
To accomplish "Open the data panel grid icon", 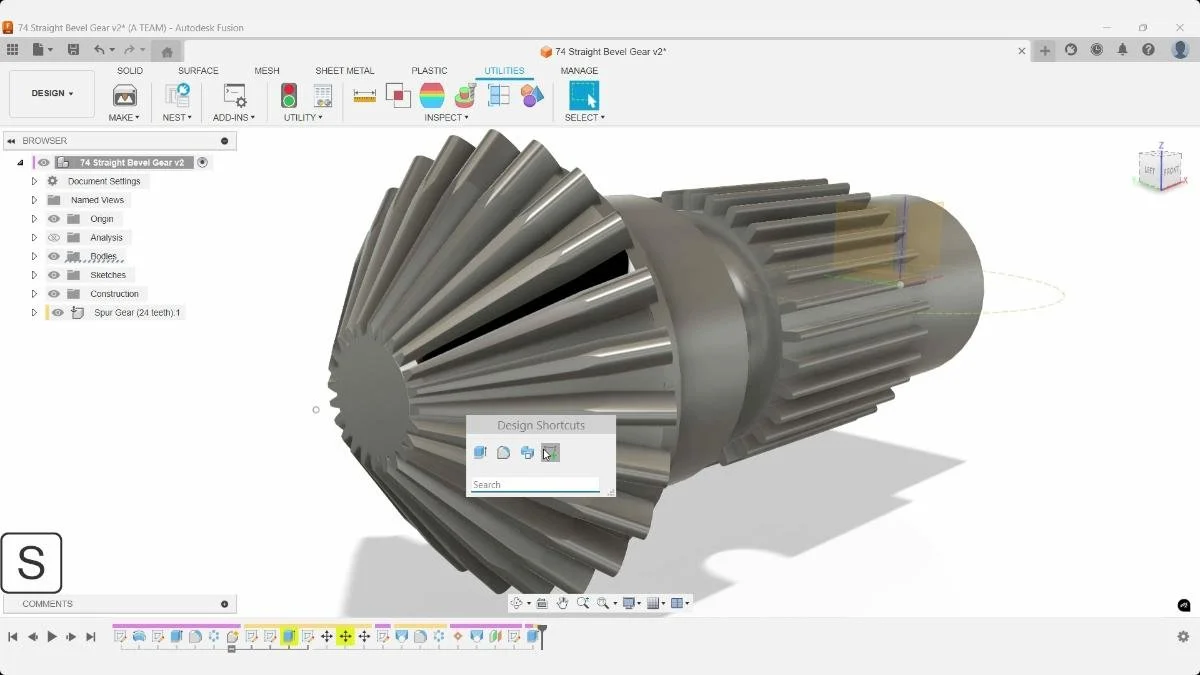I will 12,50.
